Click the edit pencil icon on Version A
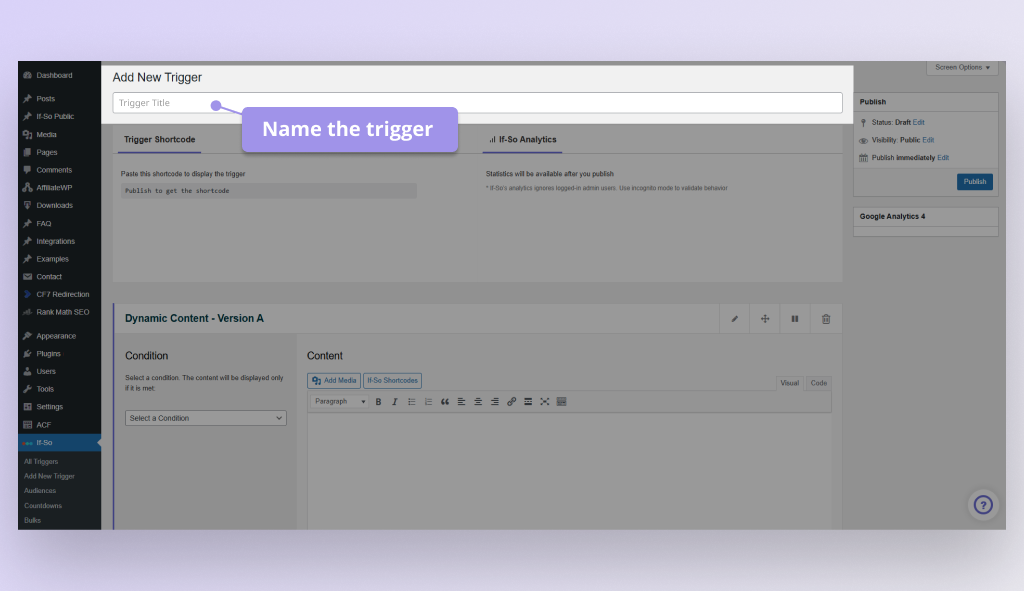The height and width of the screenshot is (591, 1024). [x=735, y=319]
